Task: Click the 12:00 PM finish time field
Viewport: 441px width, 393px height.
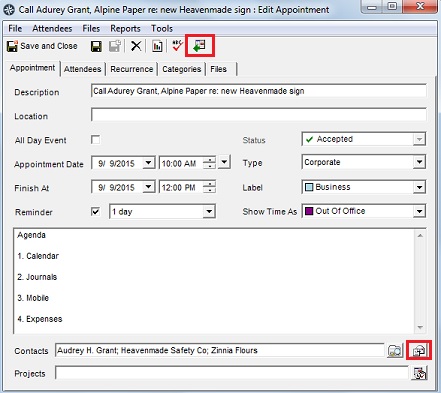Action: [181, 187]
